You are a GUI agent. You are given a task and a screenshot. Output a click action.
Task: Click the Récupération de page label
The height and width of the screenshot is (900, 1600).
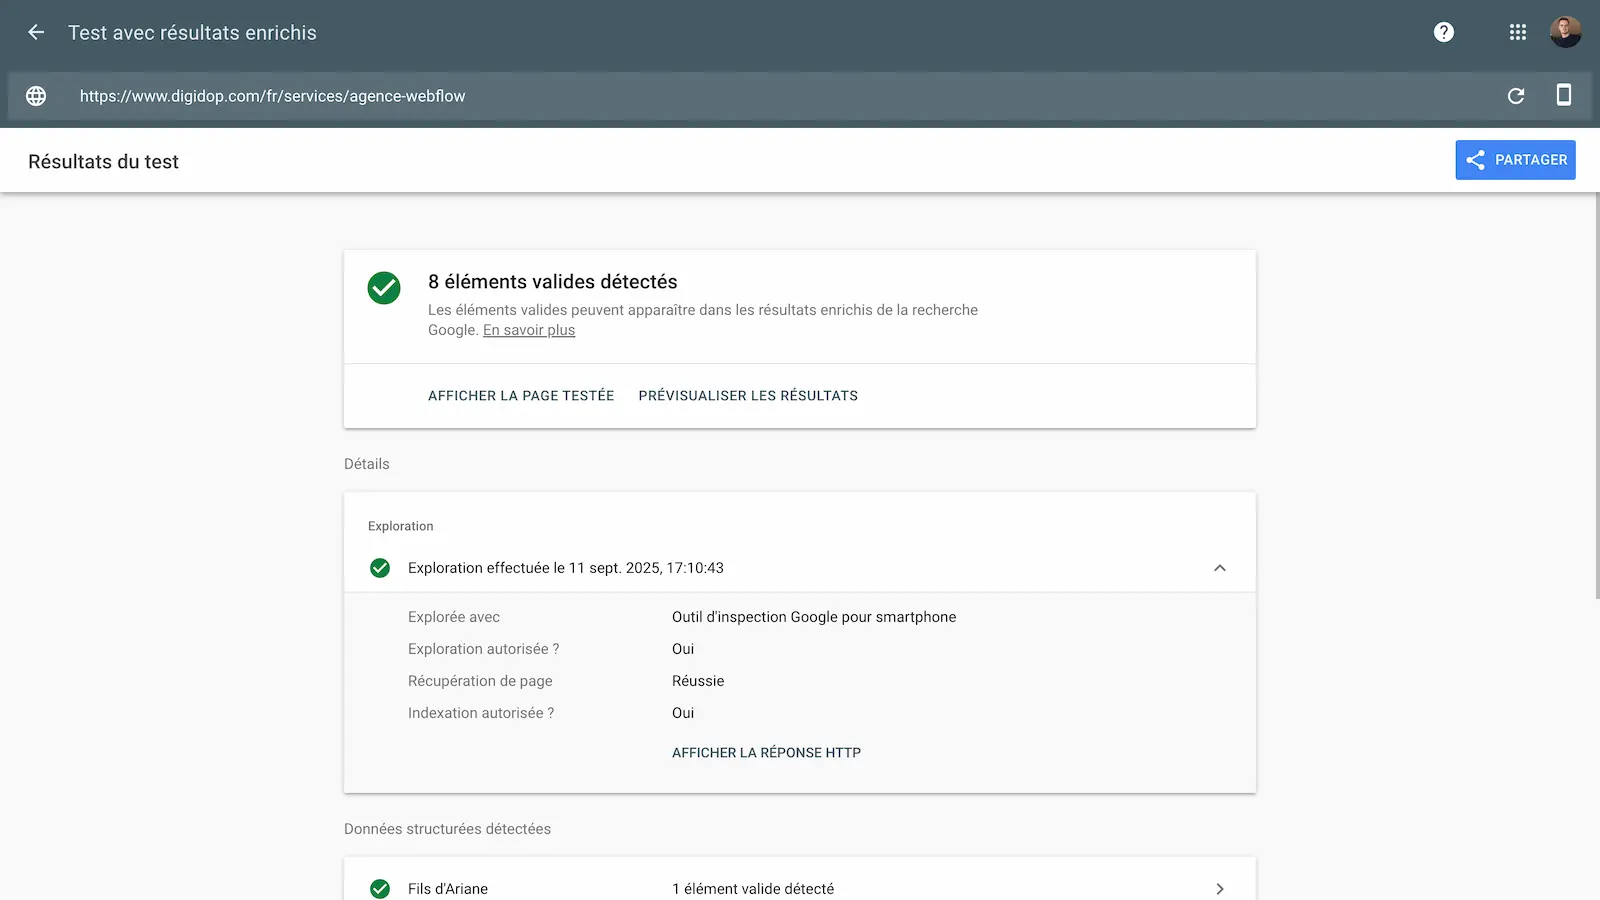point(480,681)
